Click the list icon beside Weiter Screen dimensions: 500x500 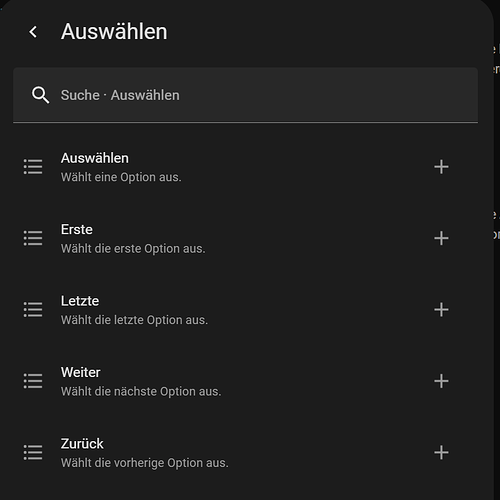33,381
